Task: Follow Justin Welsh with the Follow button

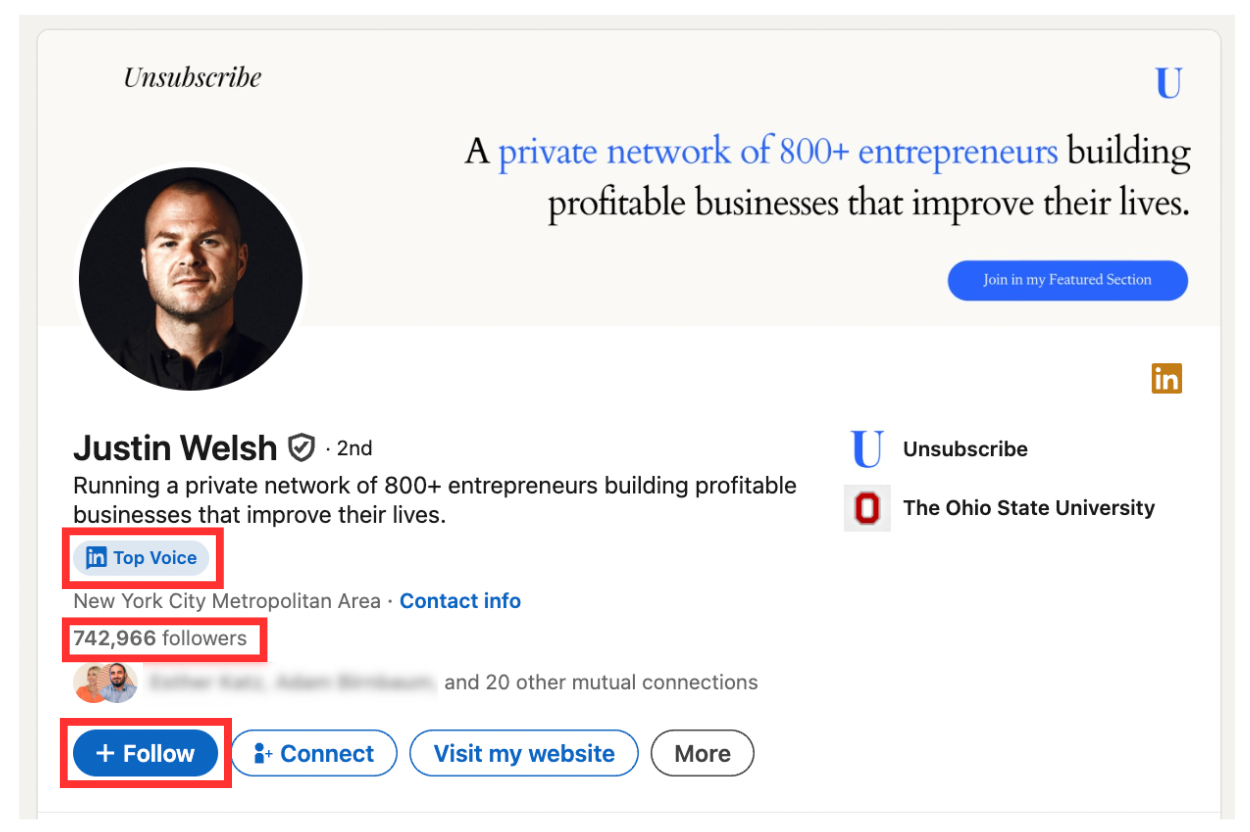Action: pos(146,754)
